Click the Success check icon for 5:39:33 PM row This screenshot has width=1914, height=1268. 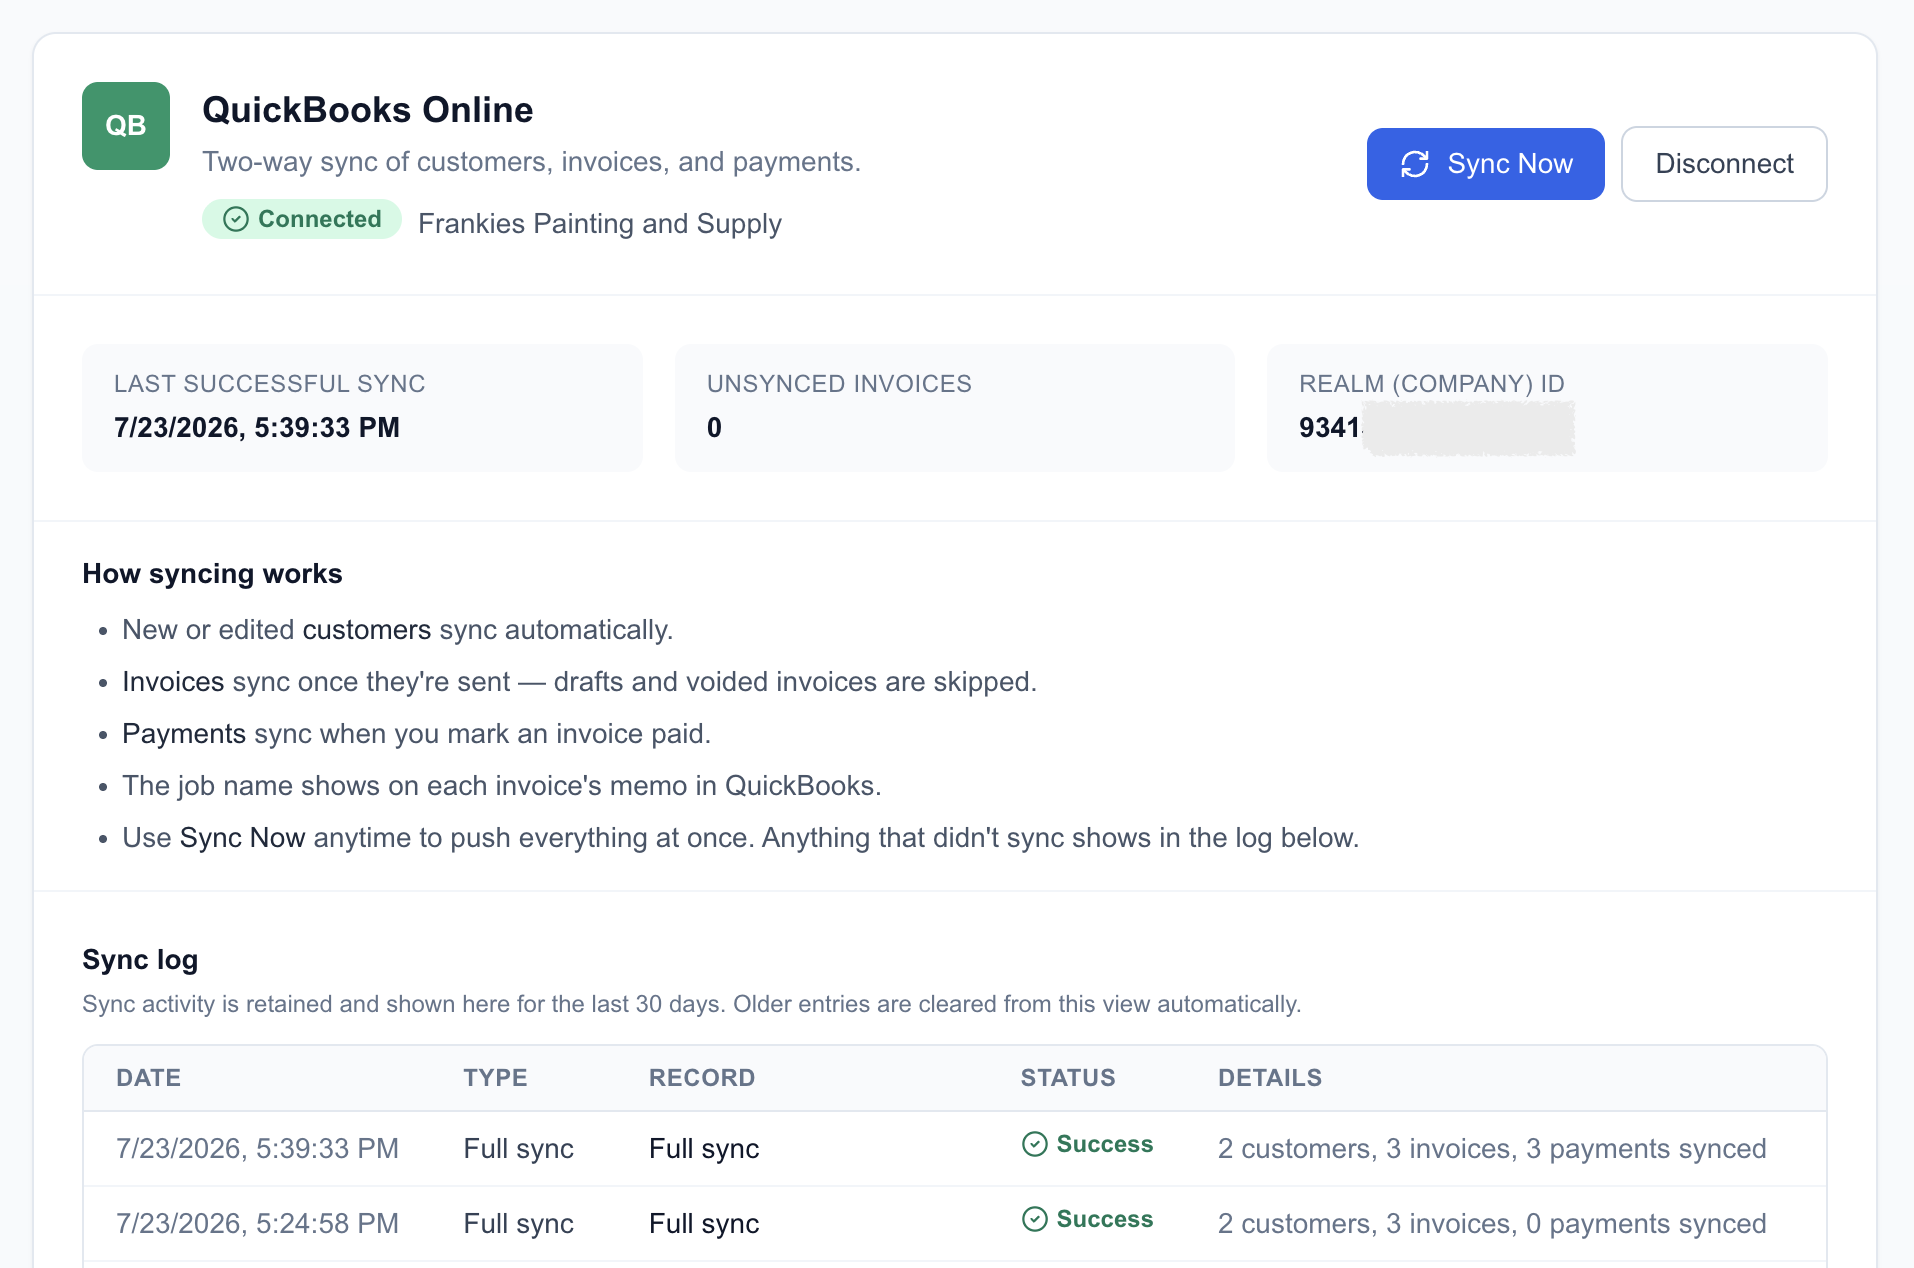[1035, 1144]
